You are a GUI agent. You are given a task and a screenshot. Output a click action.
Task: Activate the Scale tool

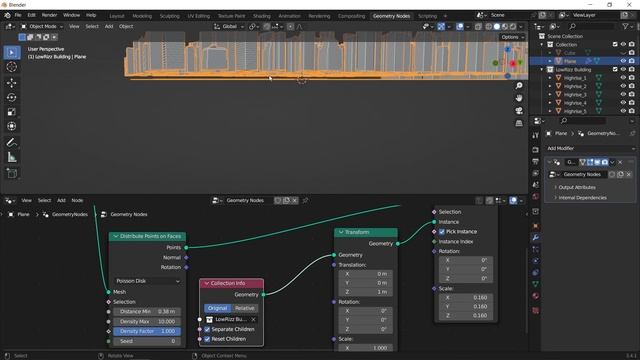tap(11, 112)
